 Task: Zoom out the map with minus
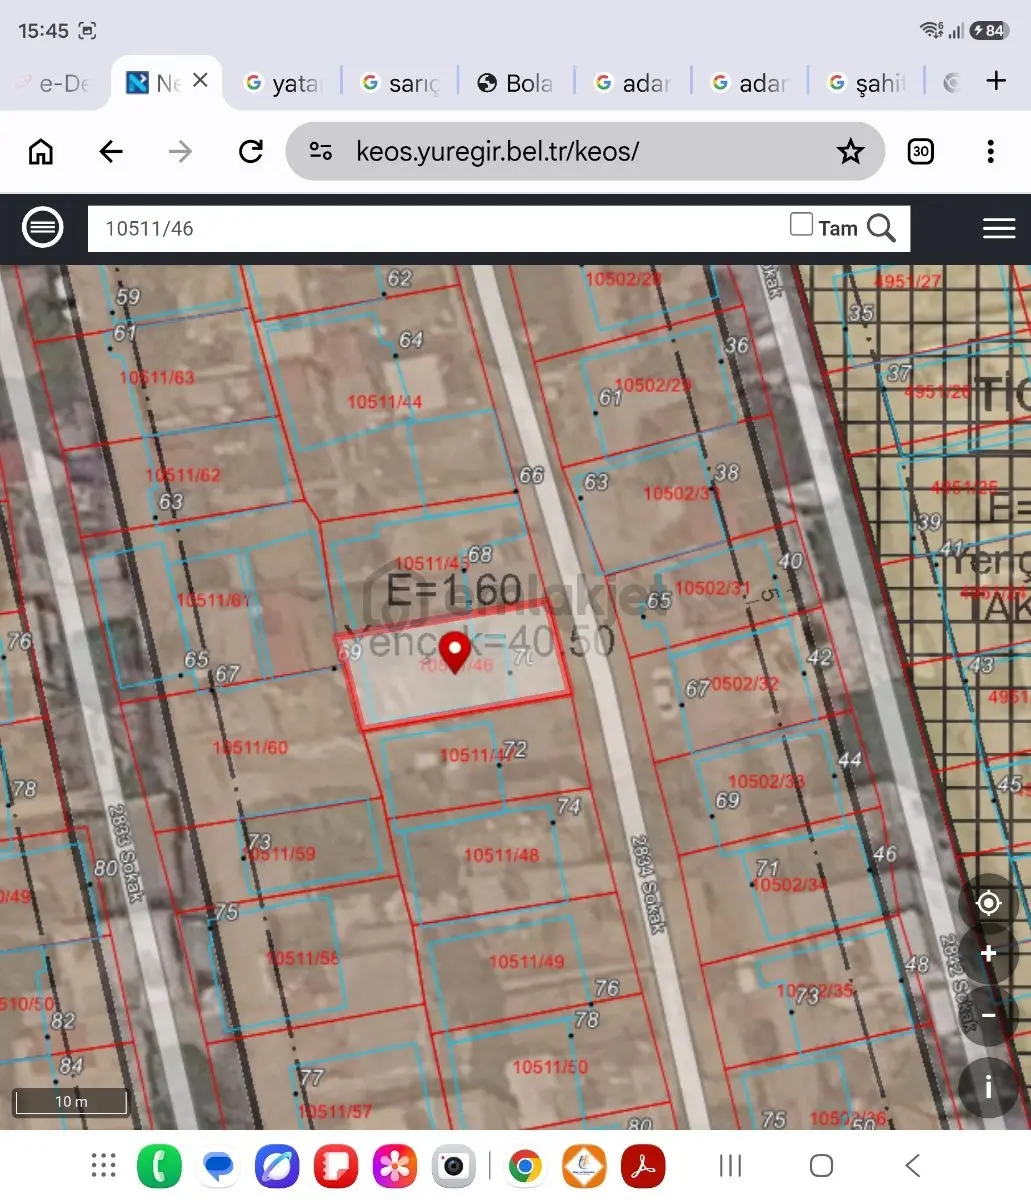[x=988, y=1016]
